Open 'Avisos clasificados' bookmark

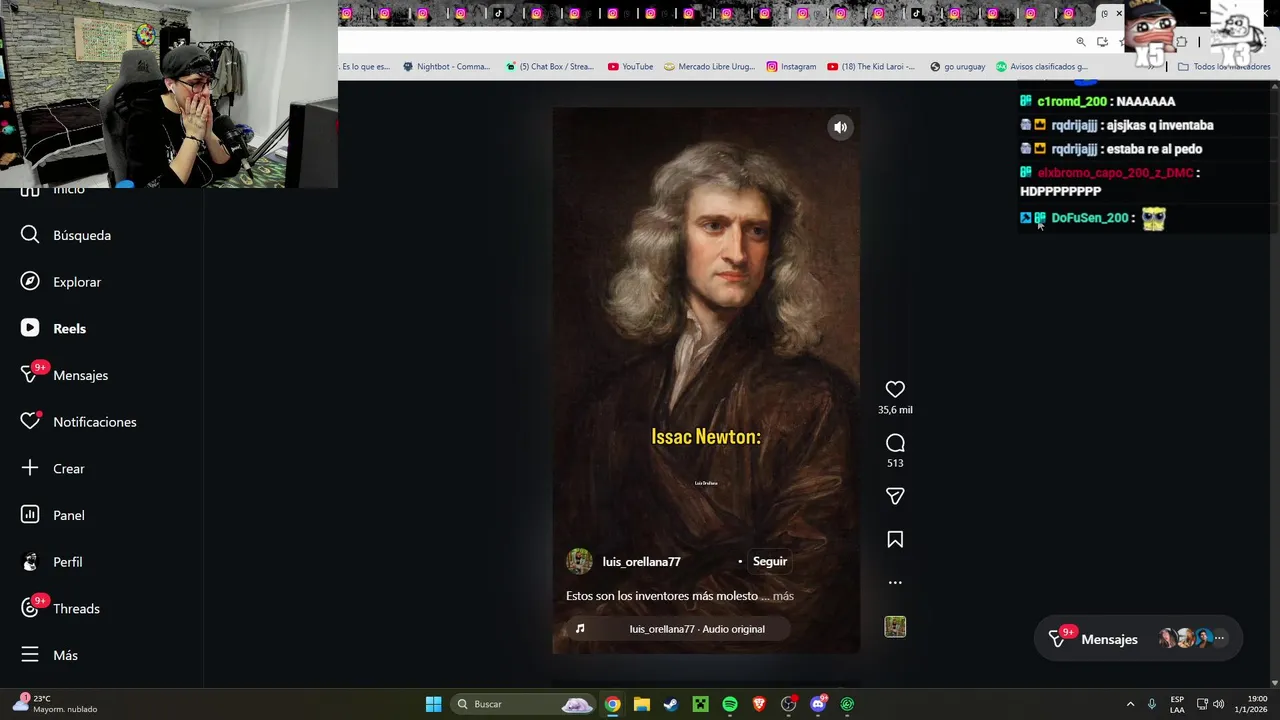pos(1041,67)
